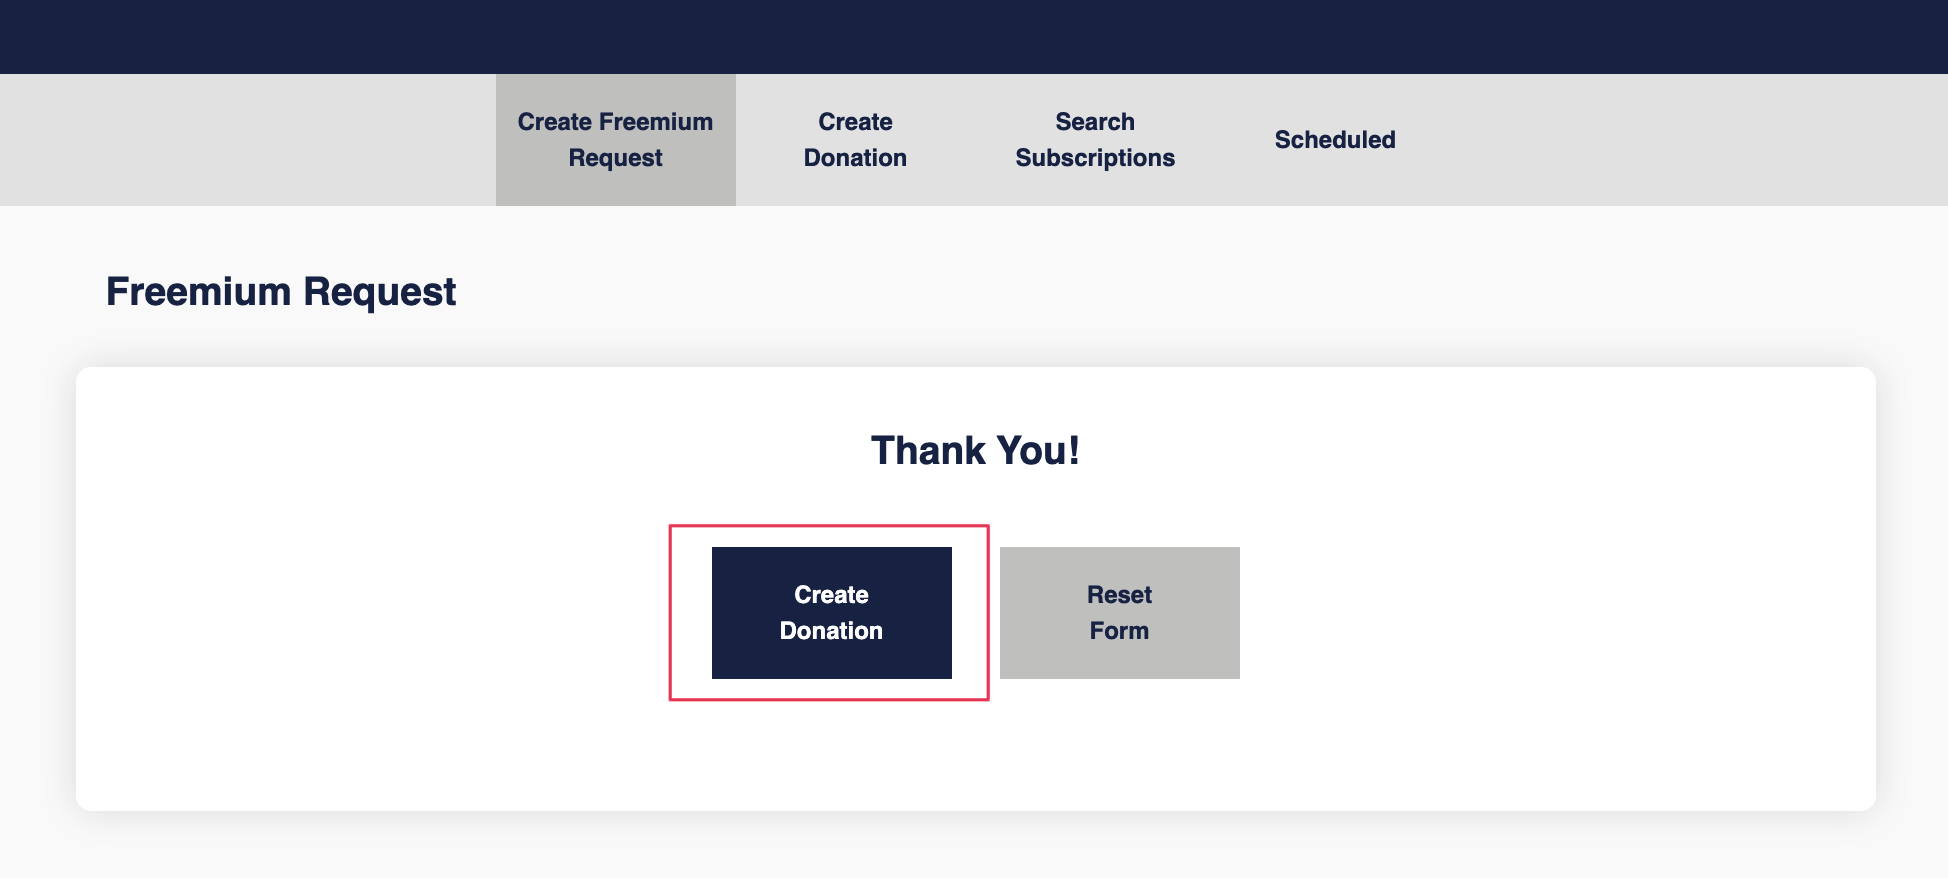Reset the form from the Thank You card
1948x878 pixels.
[1119, 613]
